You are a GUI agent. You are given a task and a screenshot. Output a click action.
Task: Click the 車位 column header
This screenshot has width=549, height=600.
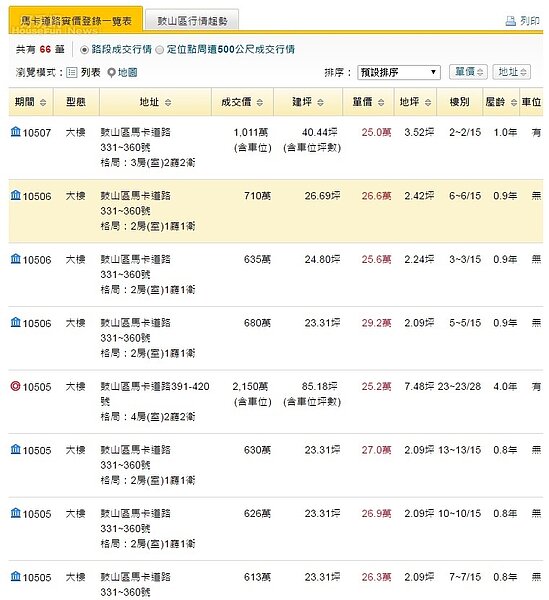click(531, 102)
